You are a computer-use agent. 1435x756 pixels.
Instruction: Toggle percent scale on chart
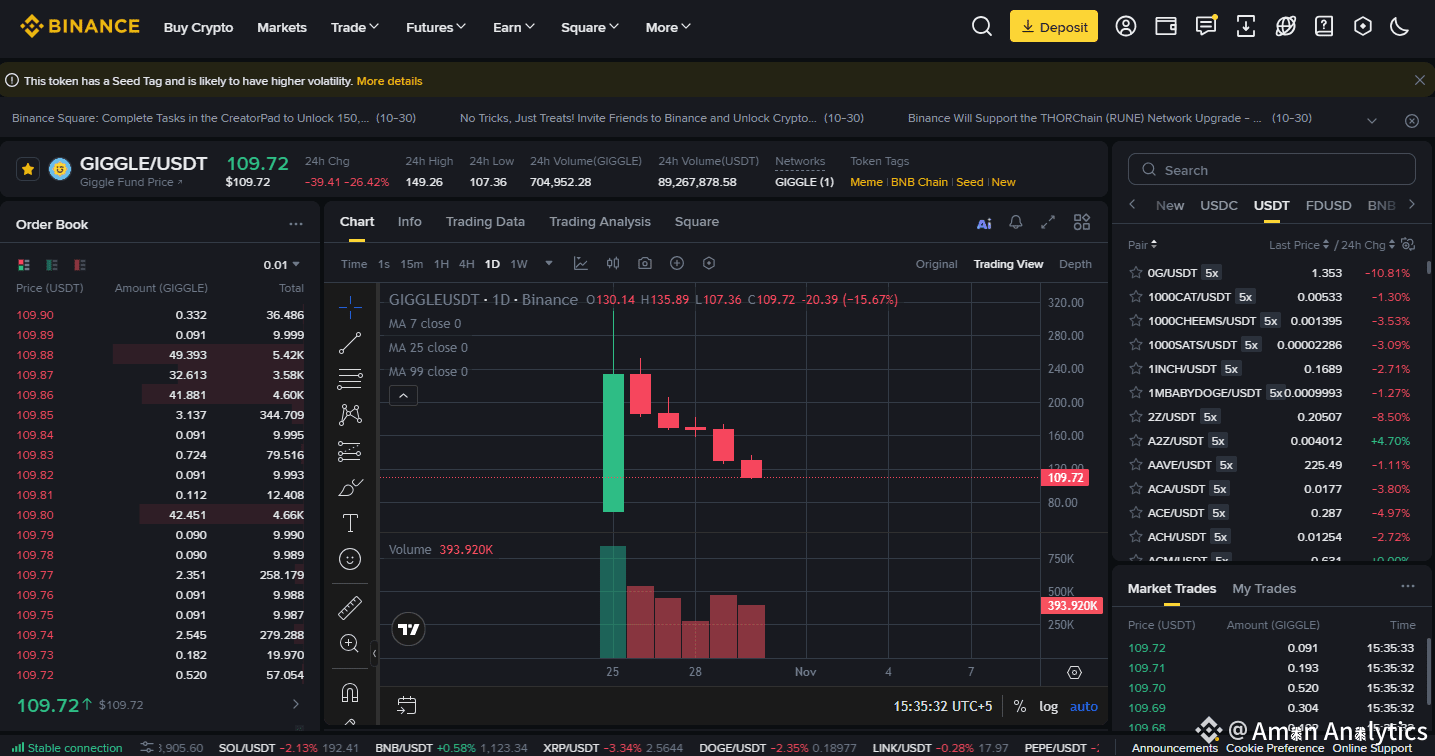pyautogui.click(x=1020, y=706)
